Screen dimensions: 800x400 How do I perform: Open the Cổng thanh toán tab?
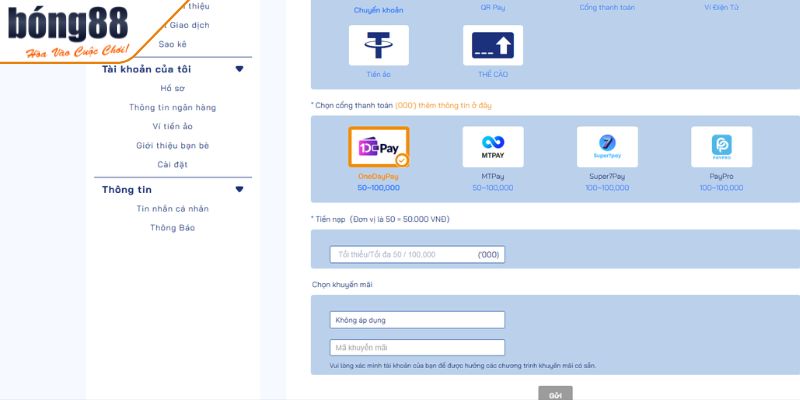pos(606,8)
